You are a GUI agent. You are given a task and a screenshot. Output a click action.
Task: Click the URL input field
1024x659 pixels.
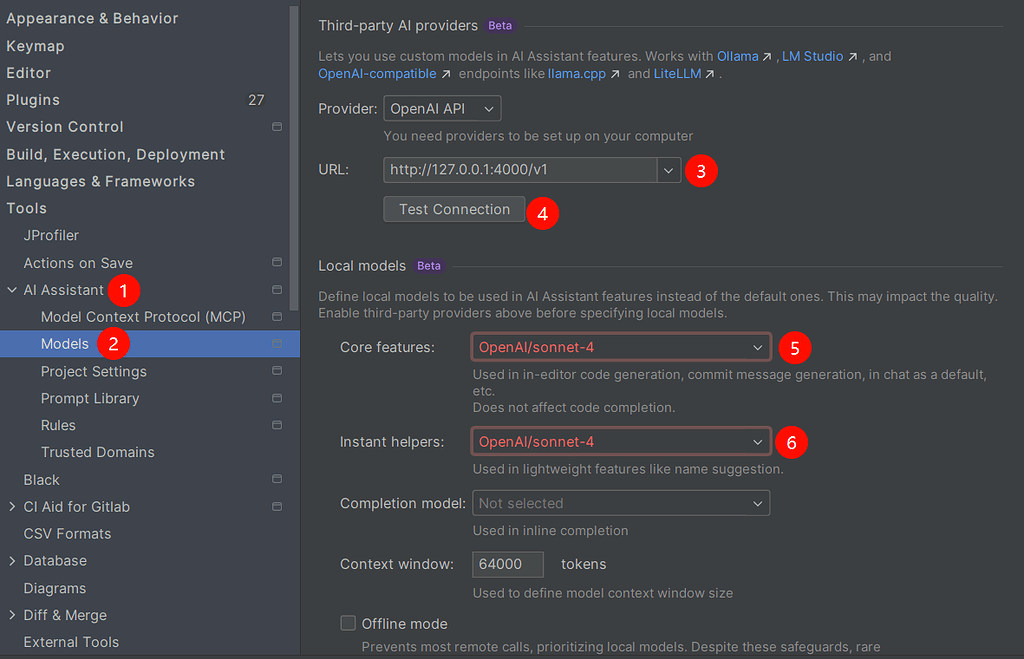pos(520,170)
